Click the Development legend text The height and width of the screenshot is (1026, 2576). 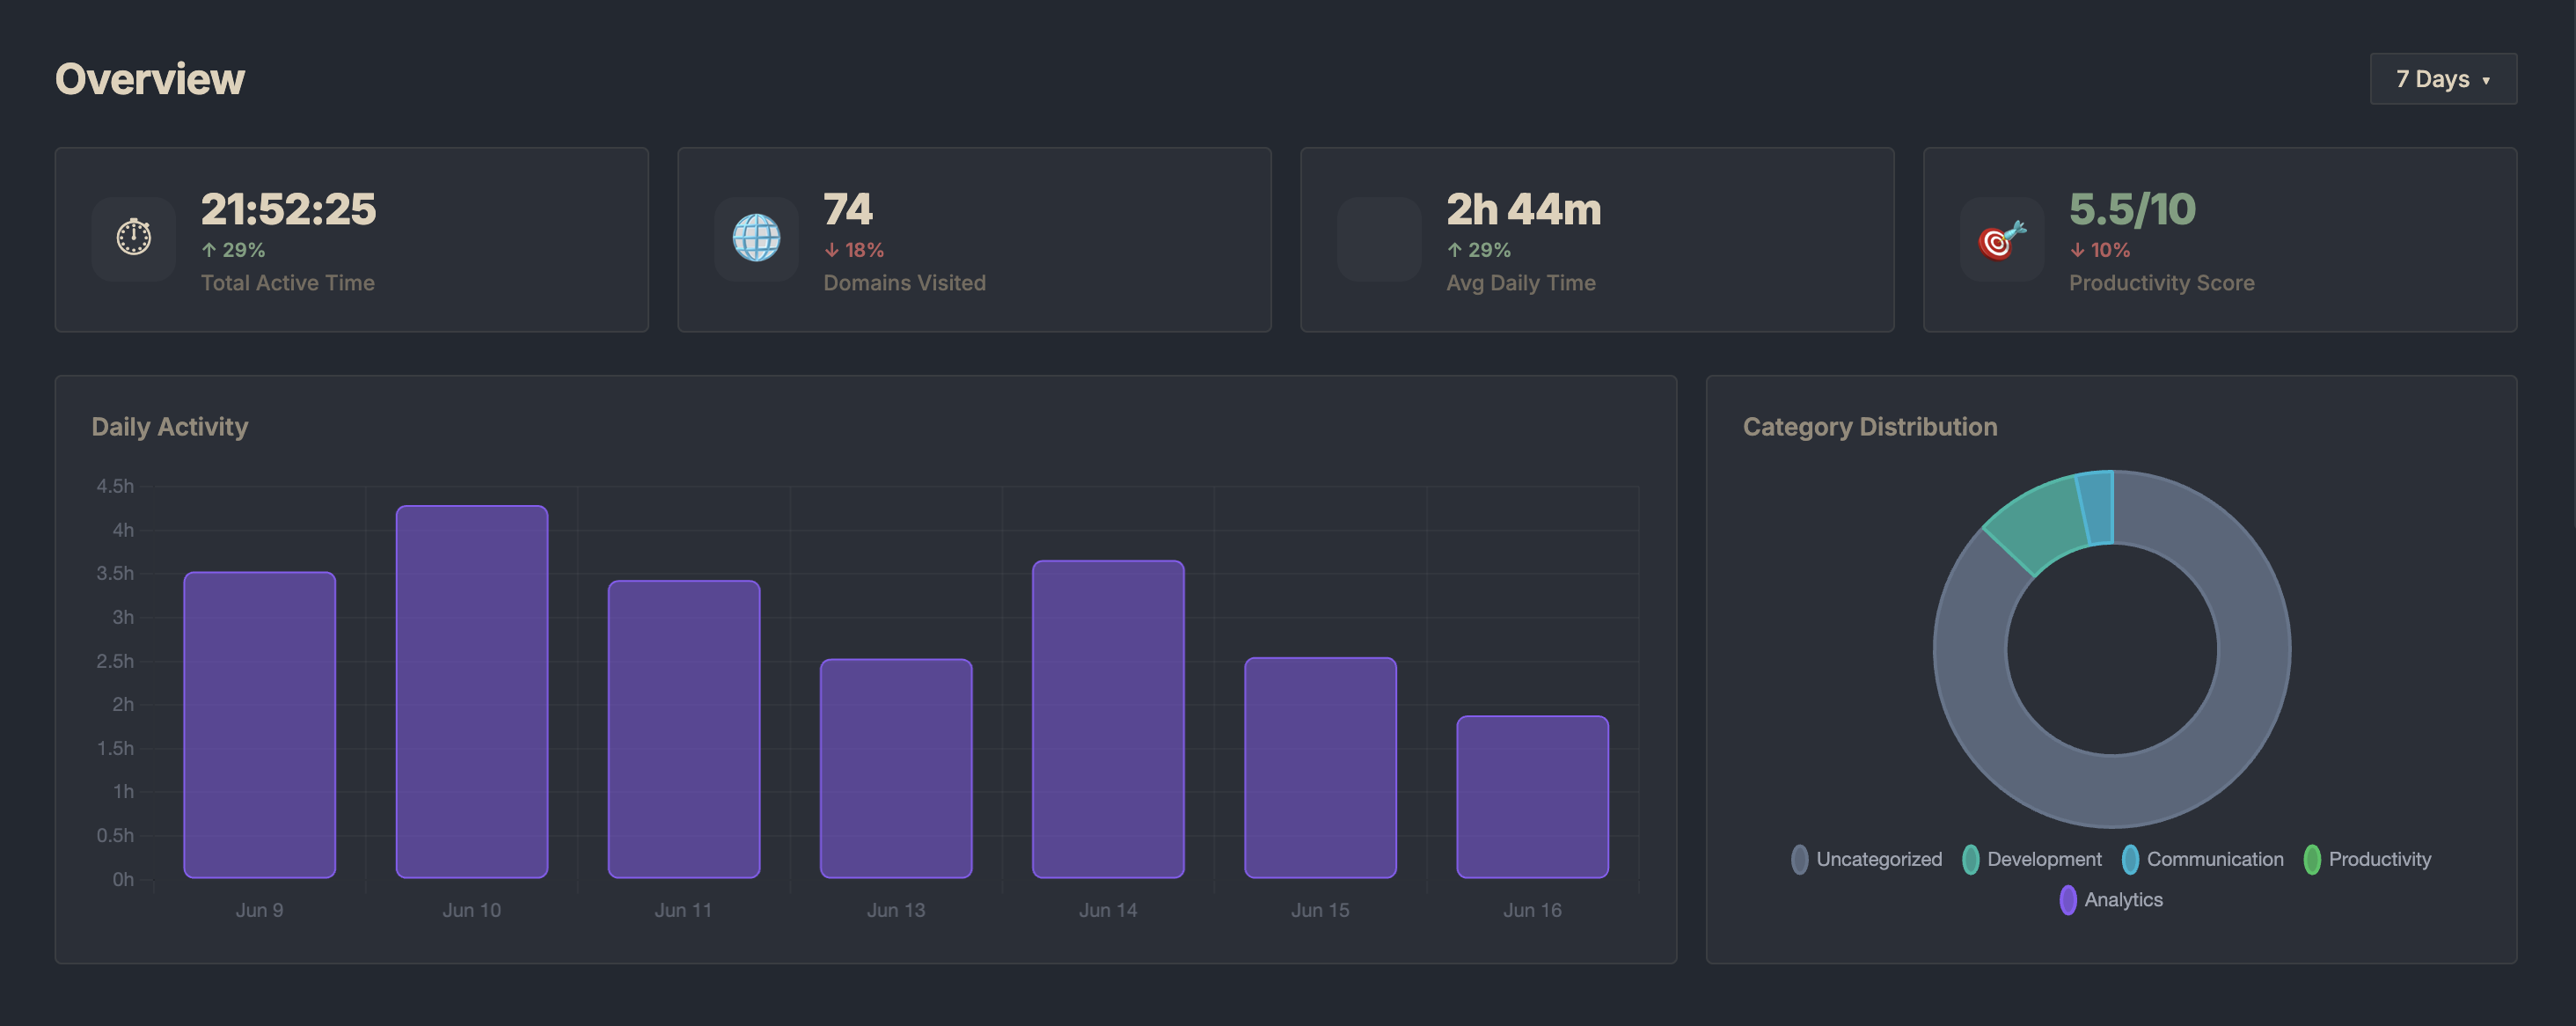tap(2044, 859)
